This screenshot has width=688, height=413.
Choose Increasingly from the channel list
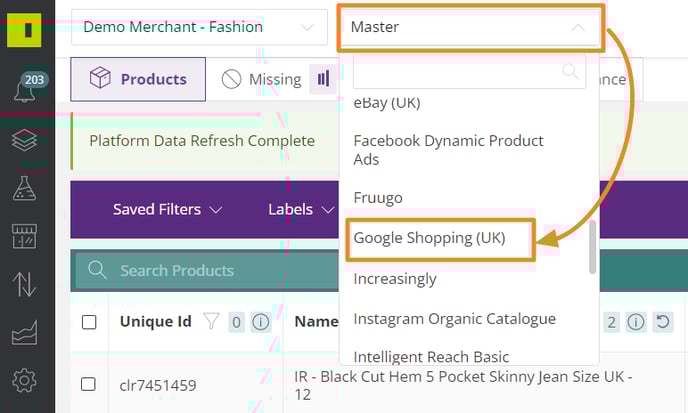click(x=395, y=279)
